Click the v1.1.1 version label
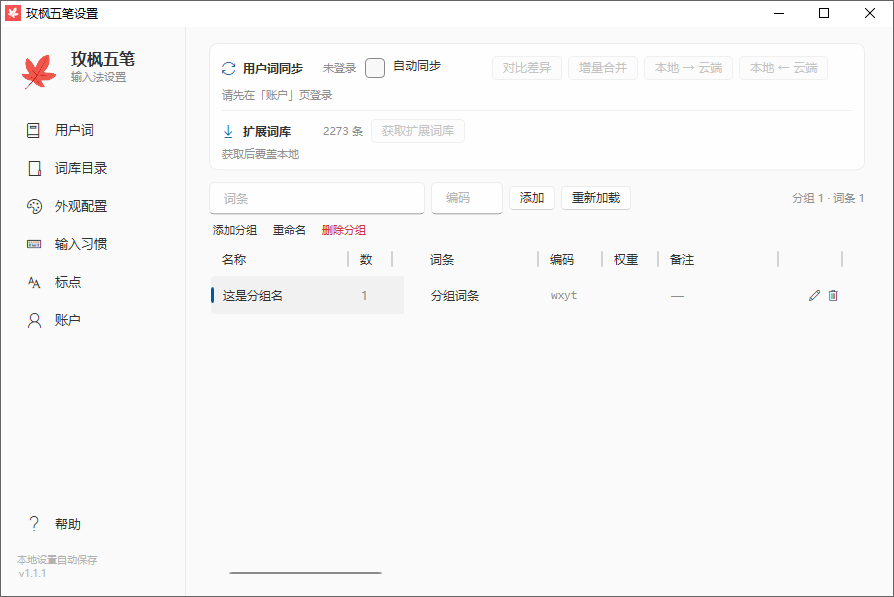The image size is (894, 597). [32, 573]
